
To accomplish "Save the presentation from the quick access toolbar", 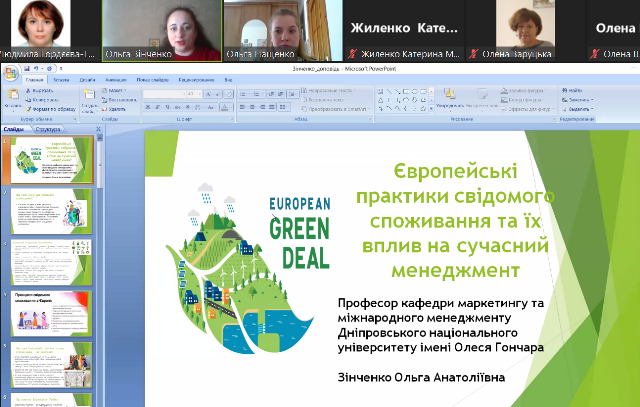I will tap(27, 69).
